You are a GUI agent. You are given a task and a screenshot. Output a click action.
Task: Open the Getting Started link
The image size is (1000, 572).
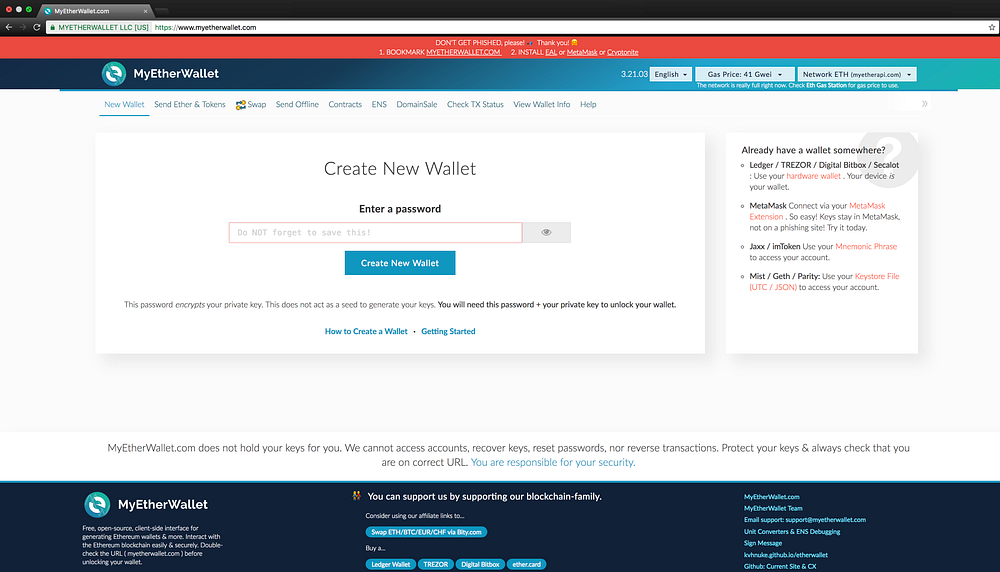[x=448, y=332]
